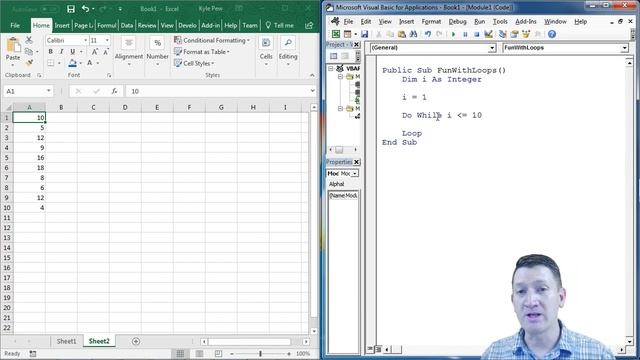Decrease font size with smaller A
The height and width of the screenshot is (360, 640).
(x=105, y=52)
